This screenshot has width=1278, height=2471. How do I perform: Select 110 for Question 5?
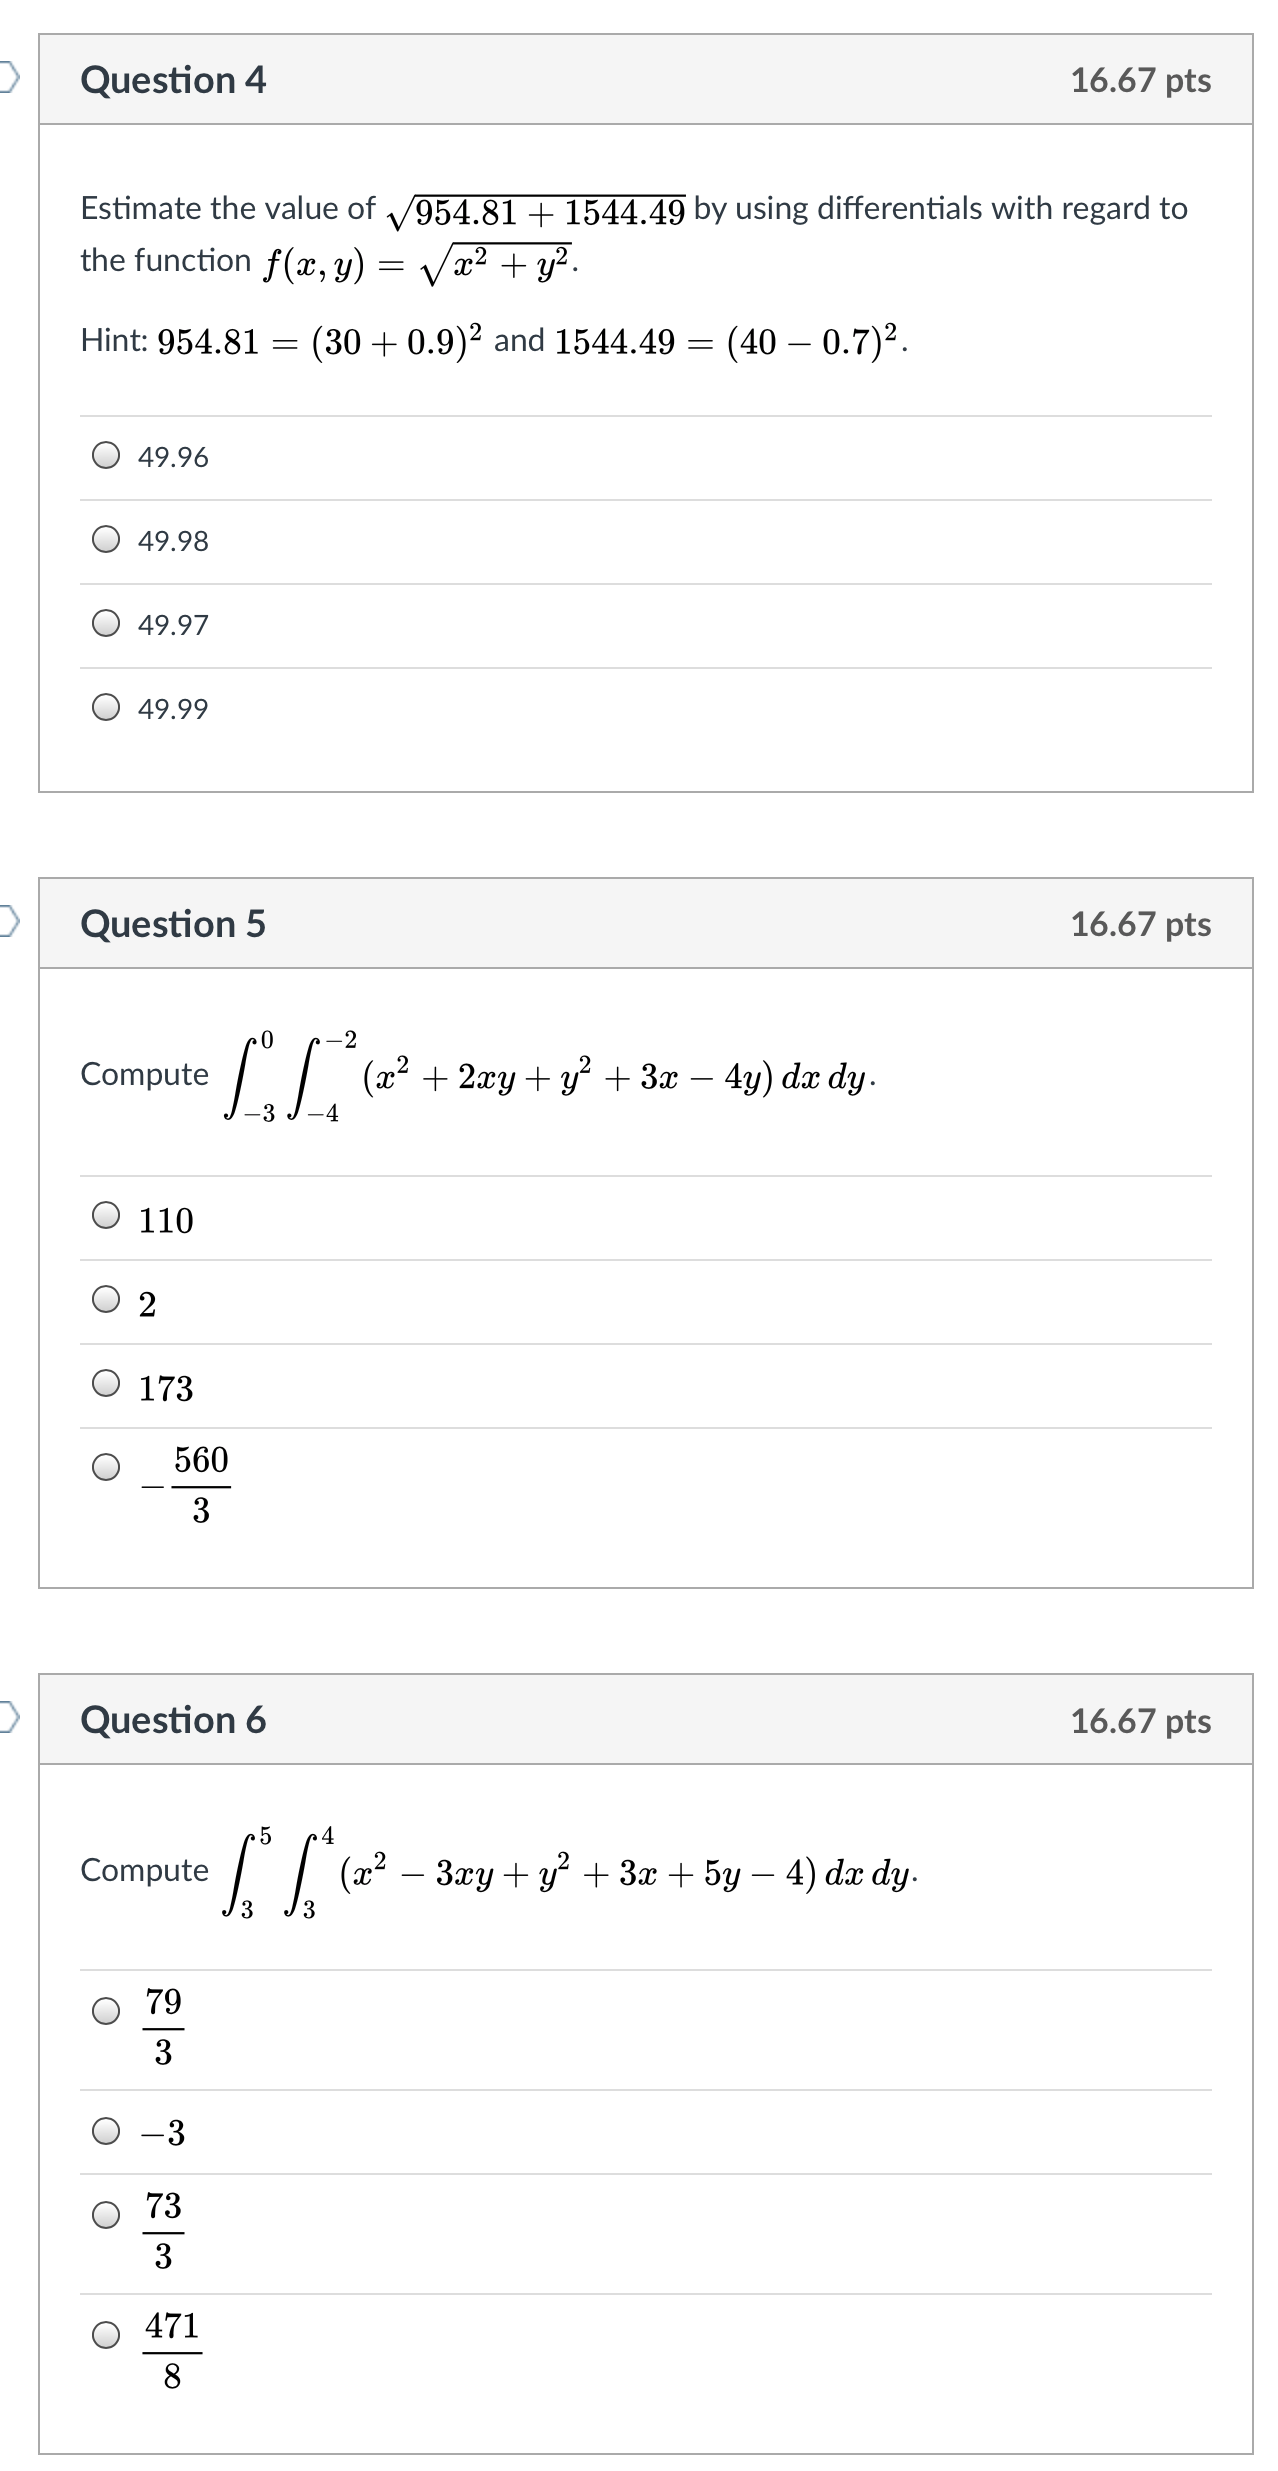point(106,1217)
